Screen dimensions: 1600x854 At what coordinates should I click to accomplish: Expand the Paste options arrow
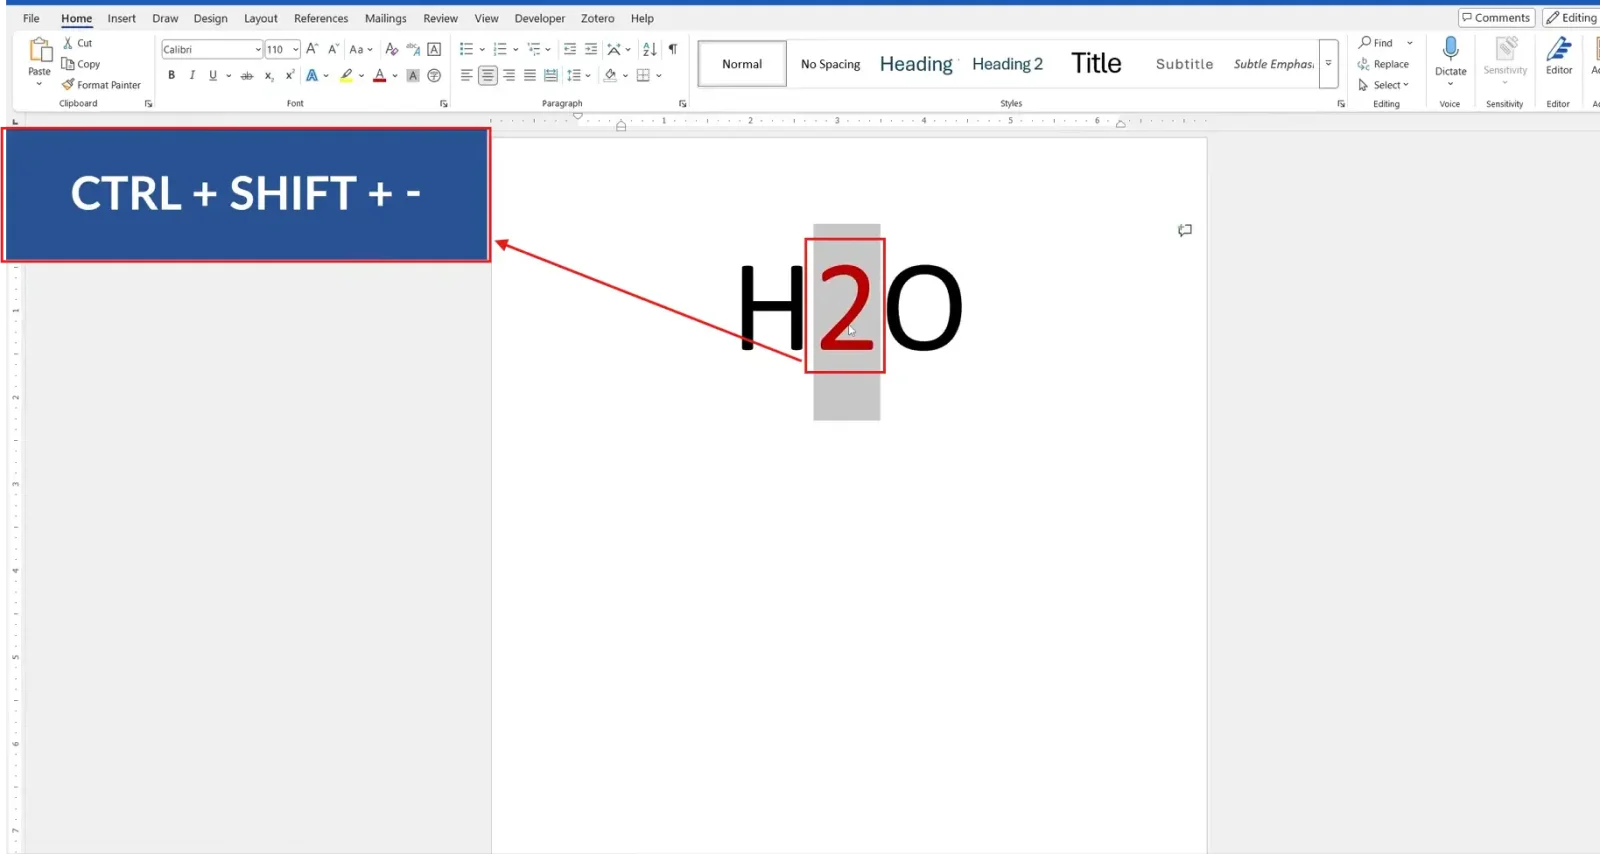point(39,84)
